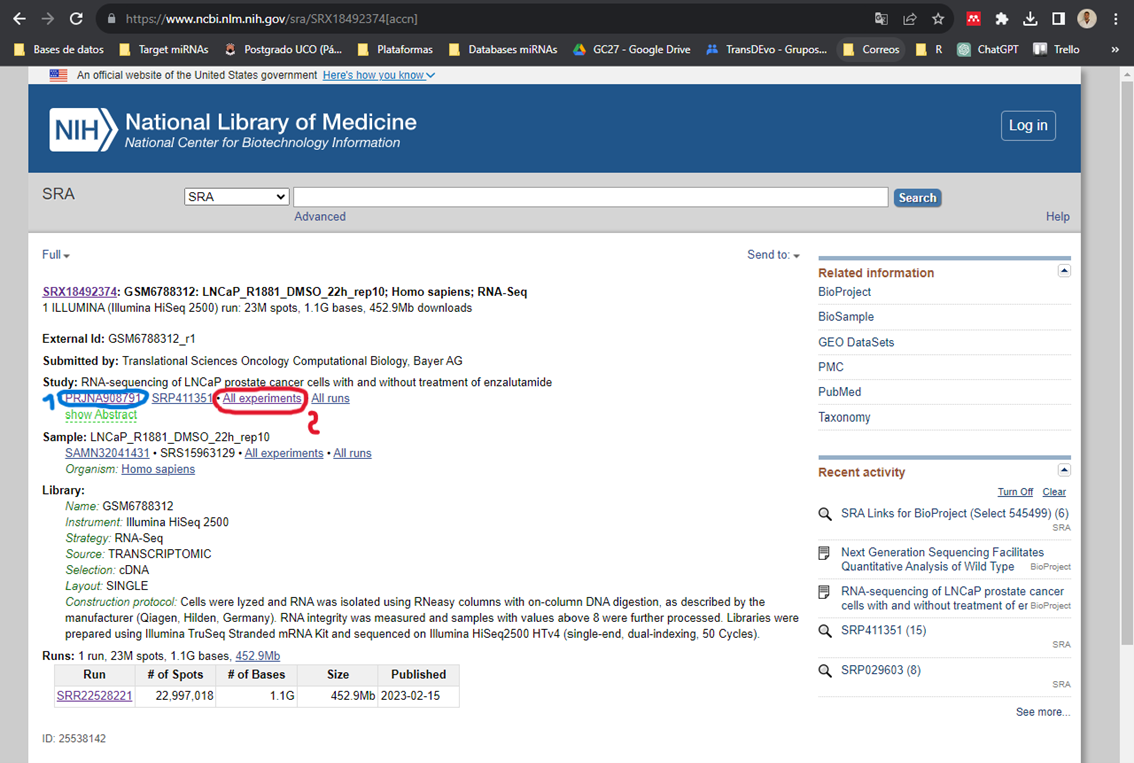
Task: Collapse the Related information panel
Action: click(1064, 271)
